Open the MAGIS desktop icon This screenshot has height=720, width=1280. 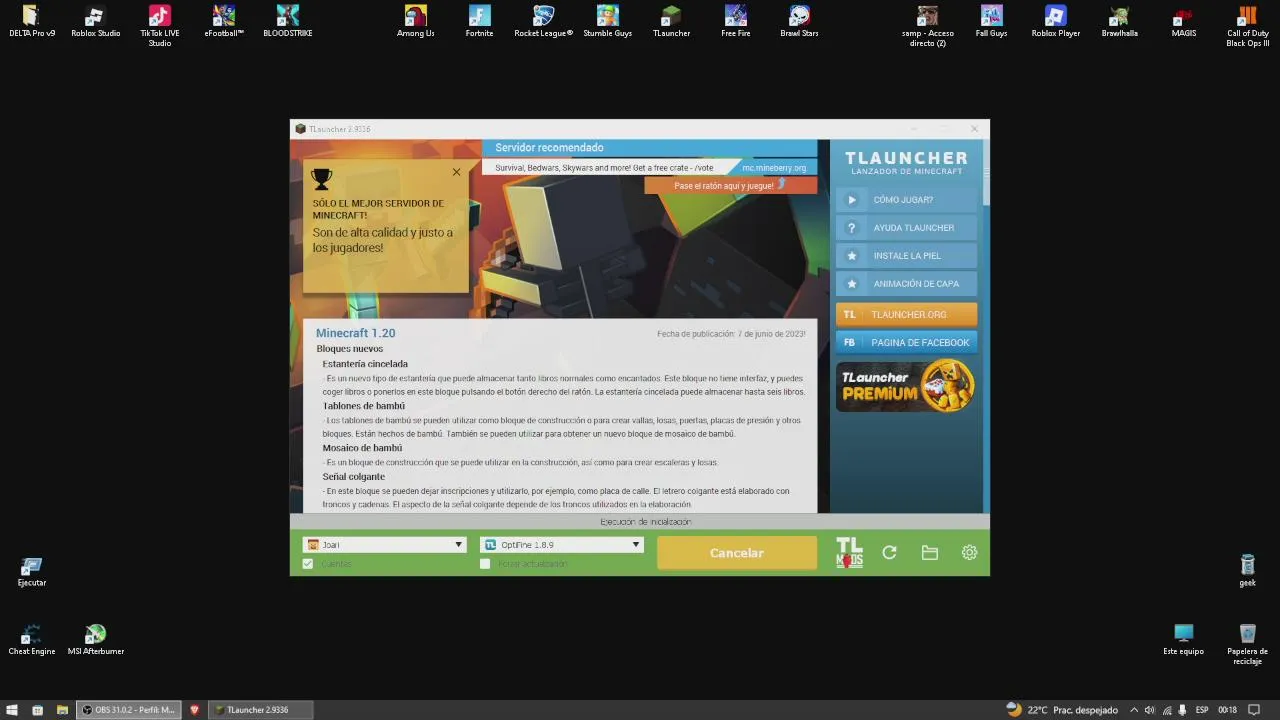coord(1184,22)
